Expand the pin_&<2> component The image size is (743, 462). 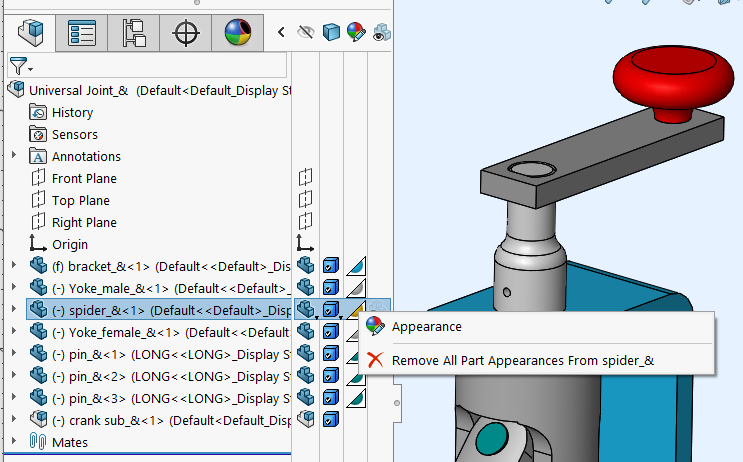click(14, 375)
